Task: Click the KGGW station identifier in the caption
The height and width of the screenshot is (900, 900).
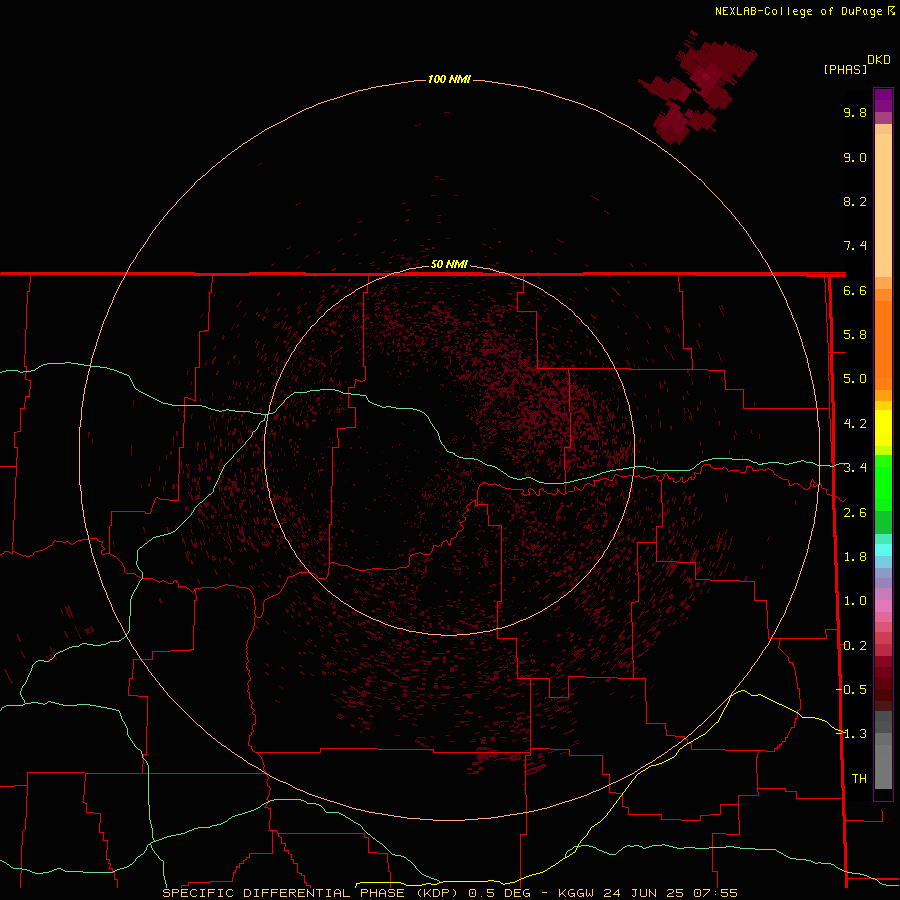Action: pyautogui.click(x=576, y=893)
